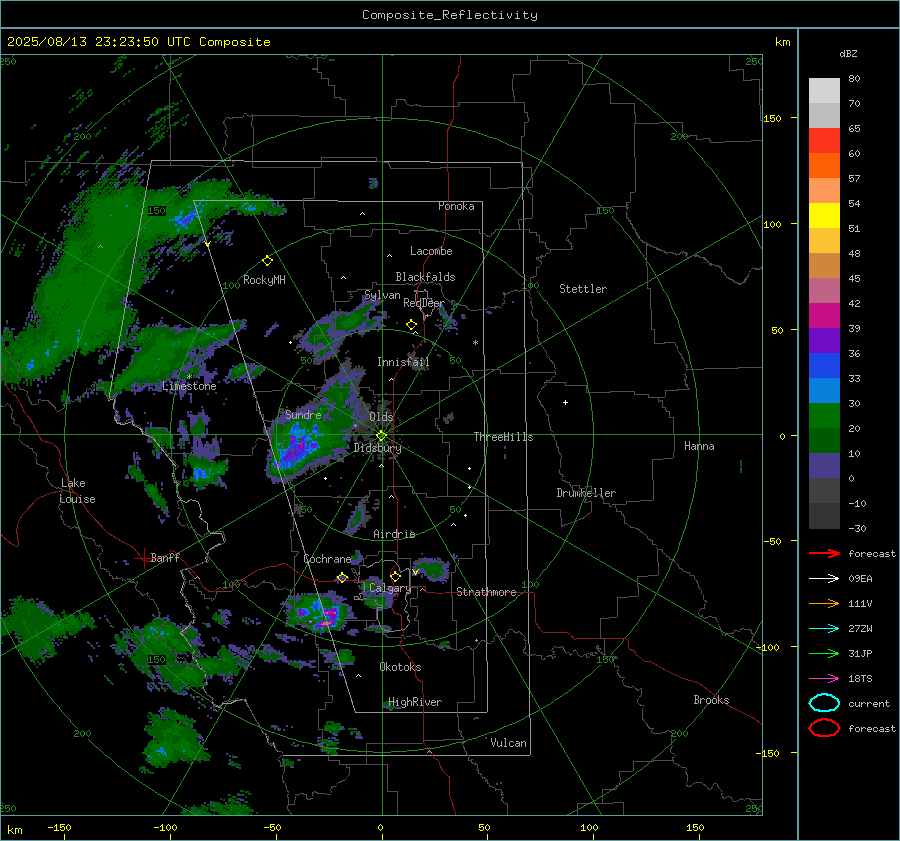
Task: Click the cyan current ellipse legend icon
Action: [824, 703]
